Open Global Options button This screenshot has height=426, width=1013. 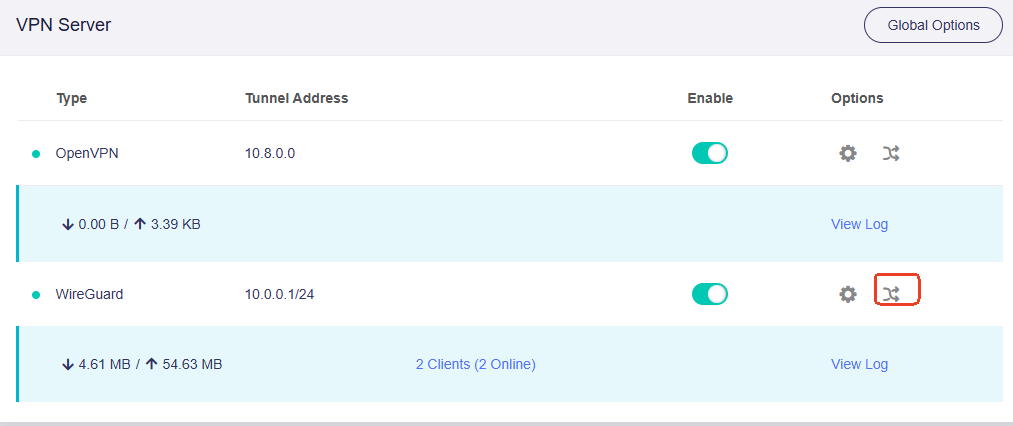pyautogui.click(x=934, y=25)
